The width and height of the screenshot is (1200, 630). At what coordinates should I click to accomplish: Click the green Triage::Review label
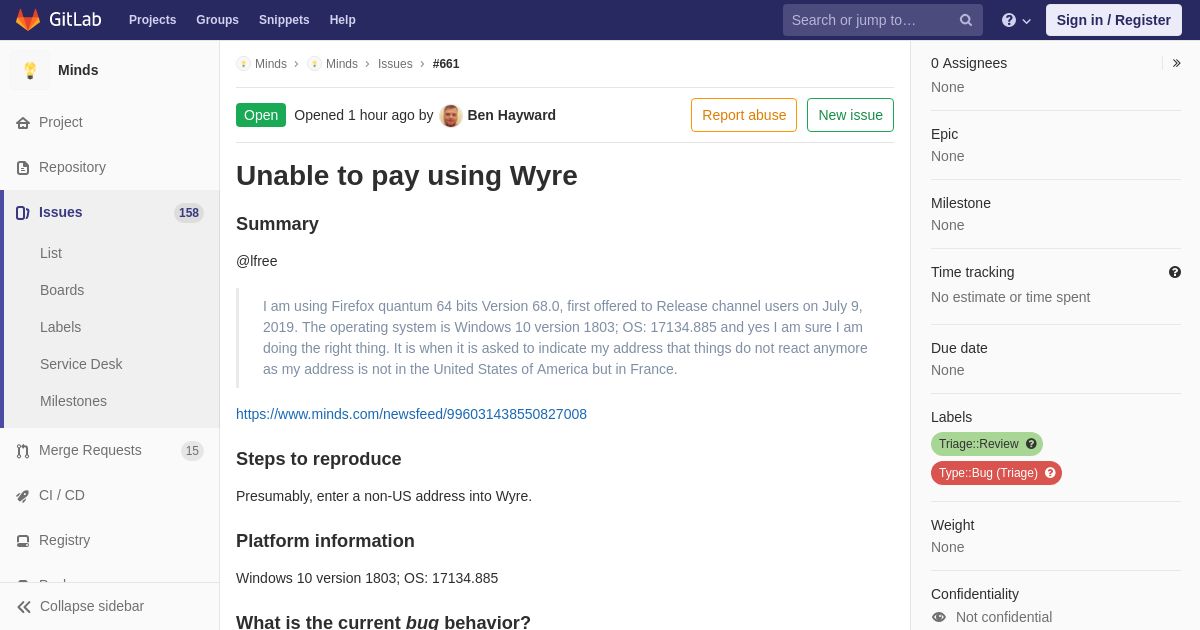coord(987,444)
